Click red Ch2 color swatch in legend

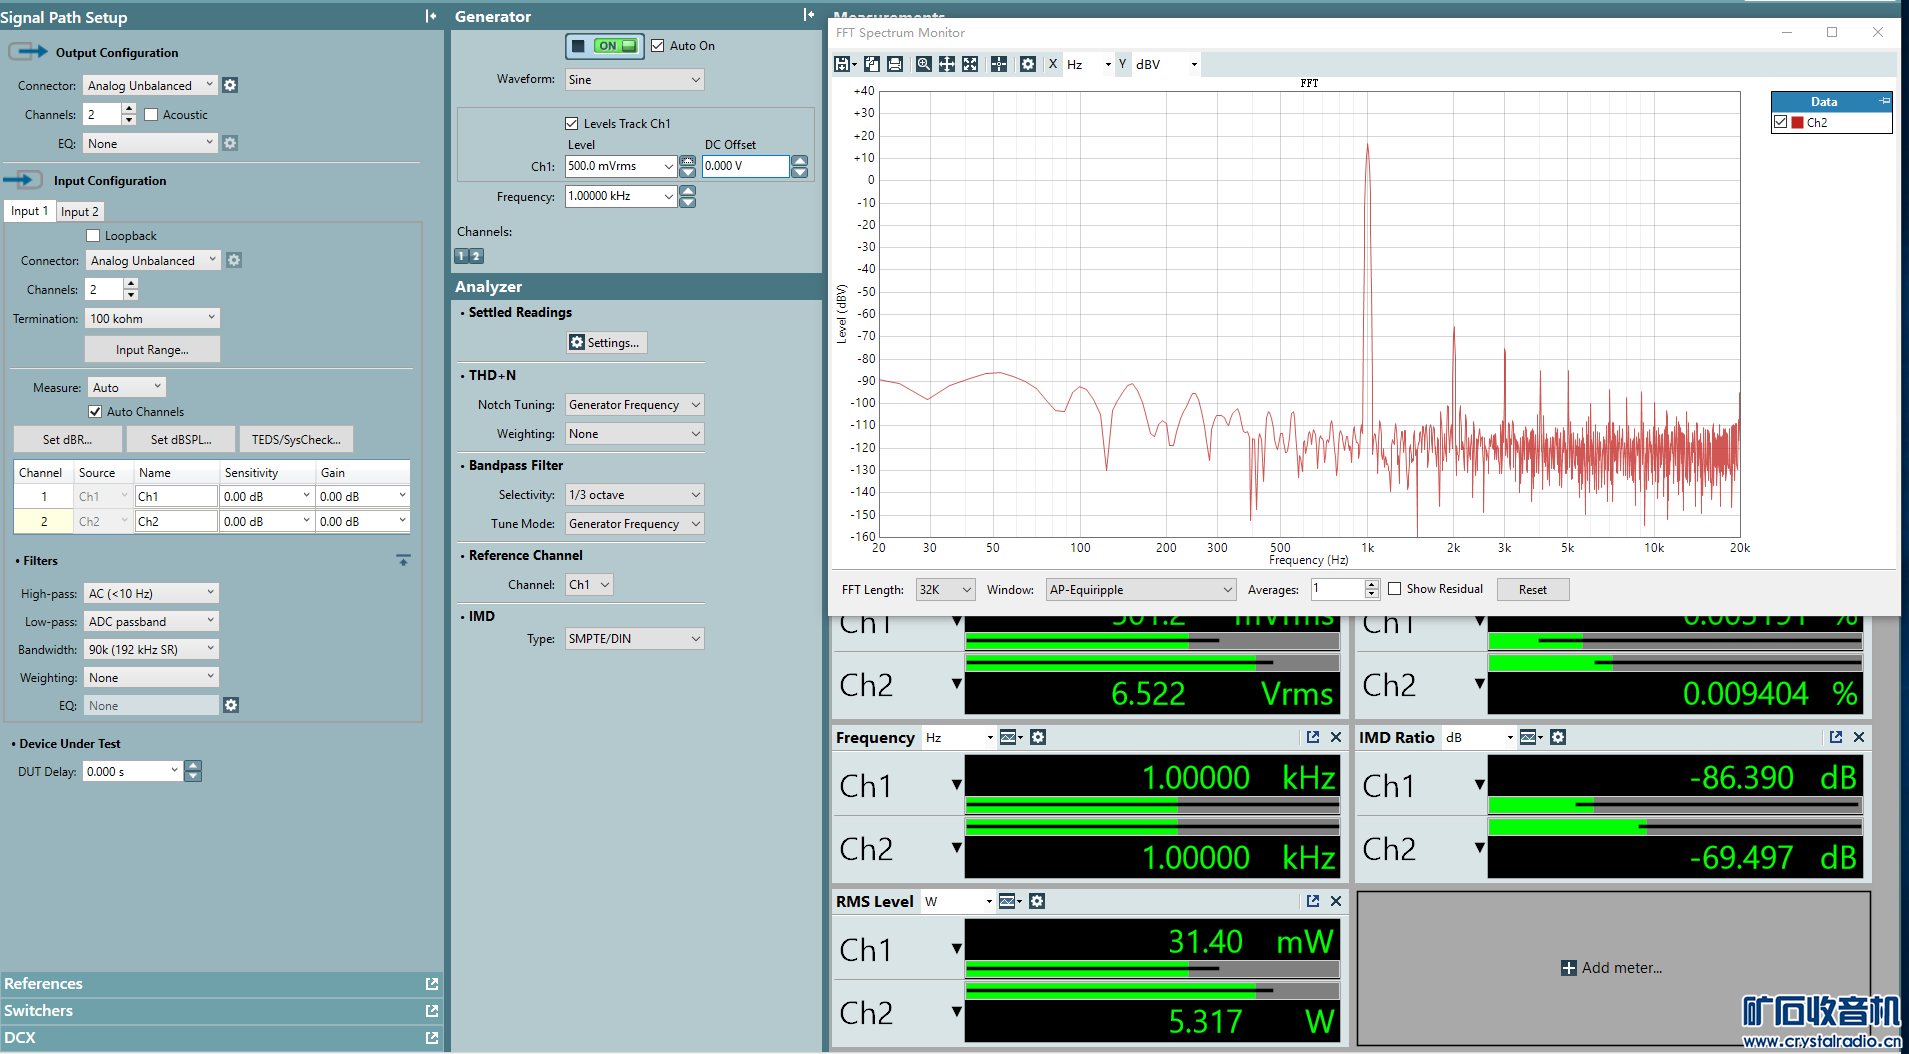pos(1797,122)
